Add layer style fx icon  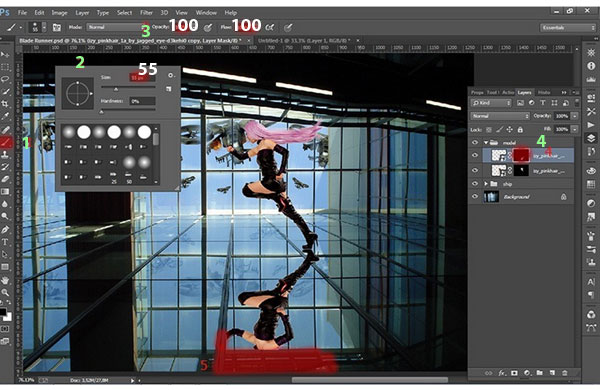coord(502,373)
